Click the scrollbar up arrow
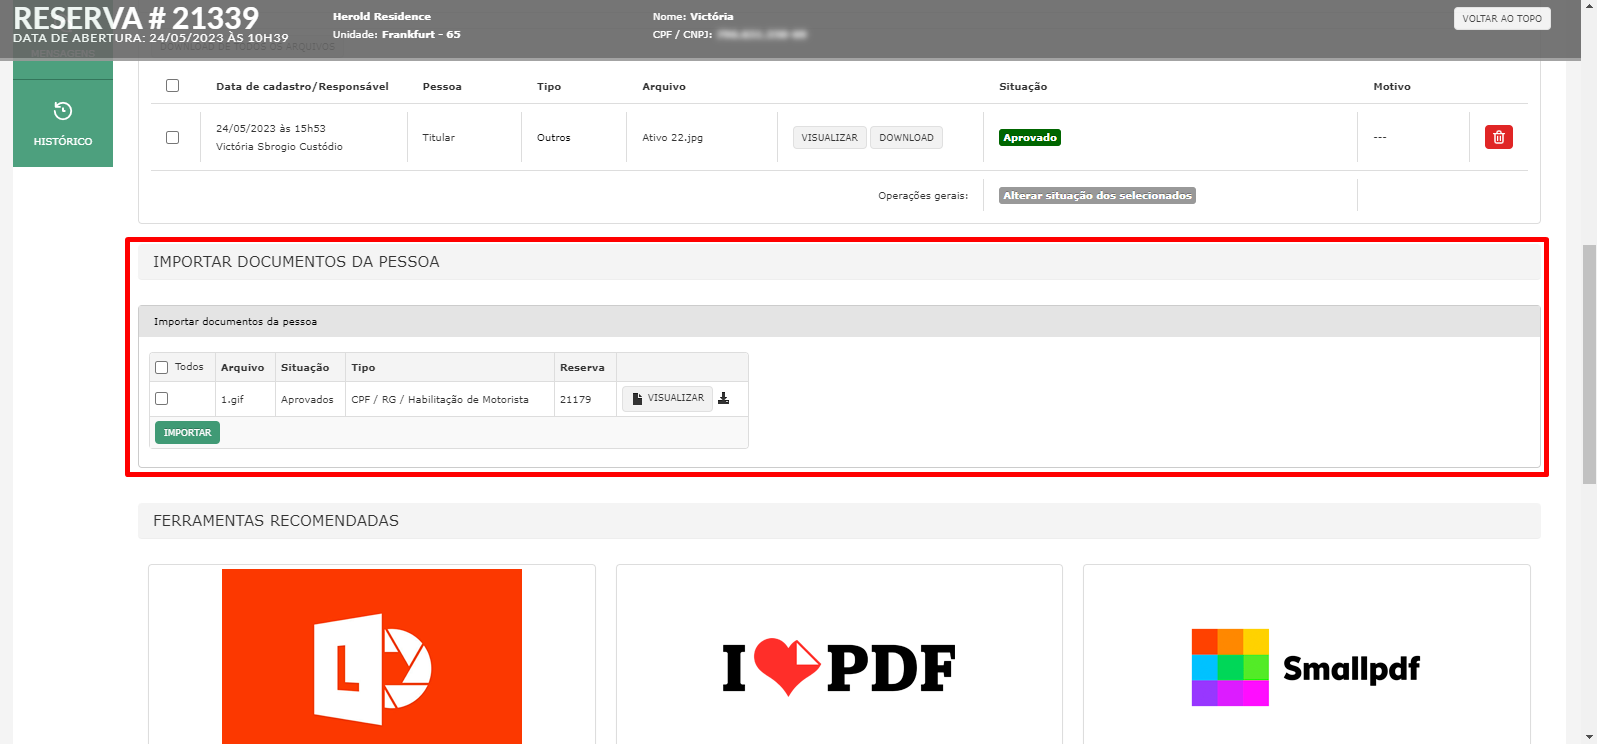 click(x=1589, y=6)
